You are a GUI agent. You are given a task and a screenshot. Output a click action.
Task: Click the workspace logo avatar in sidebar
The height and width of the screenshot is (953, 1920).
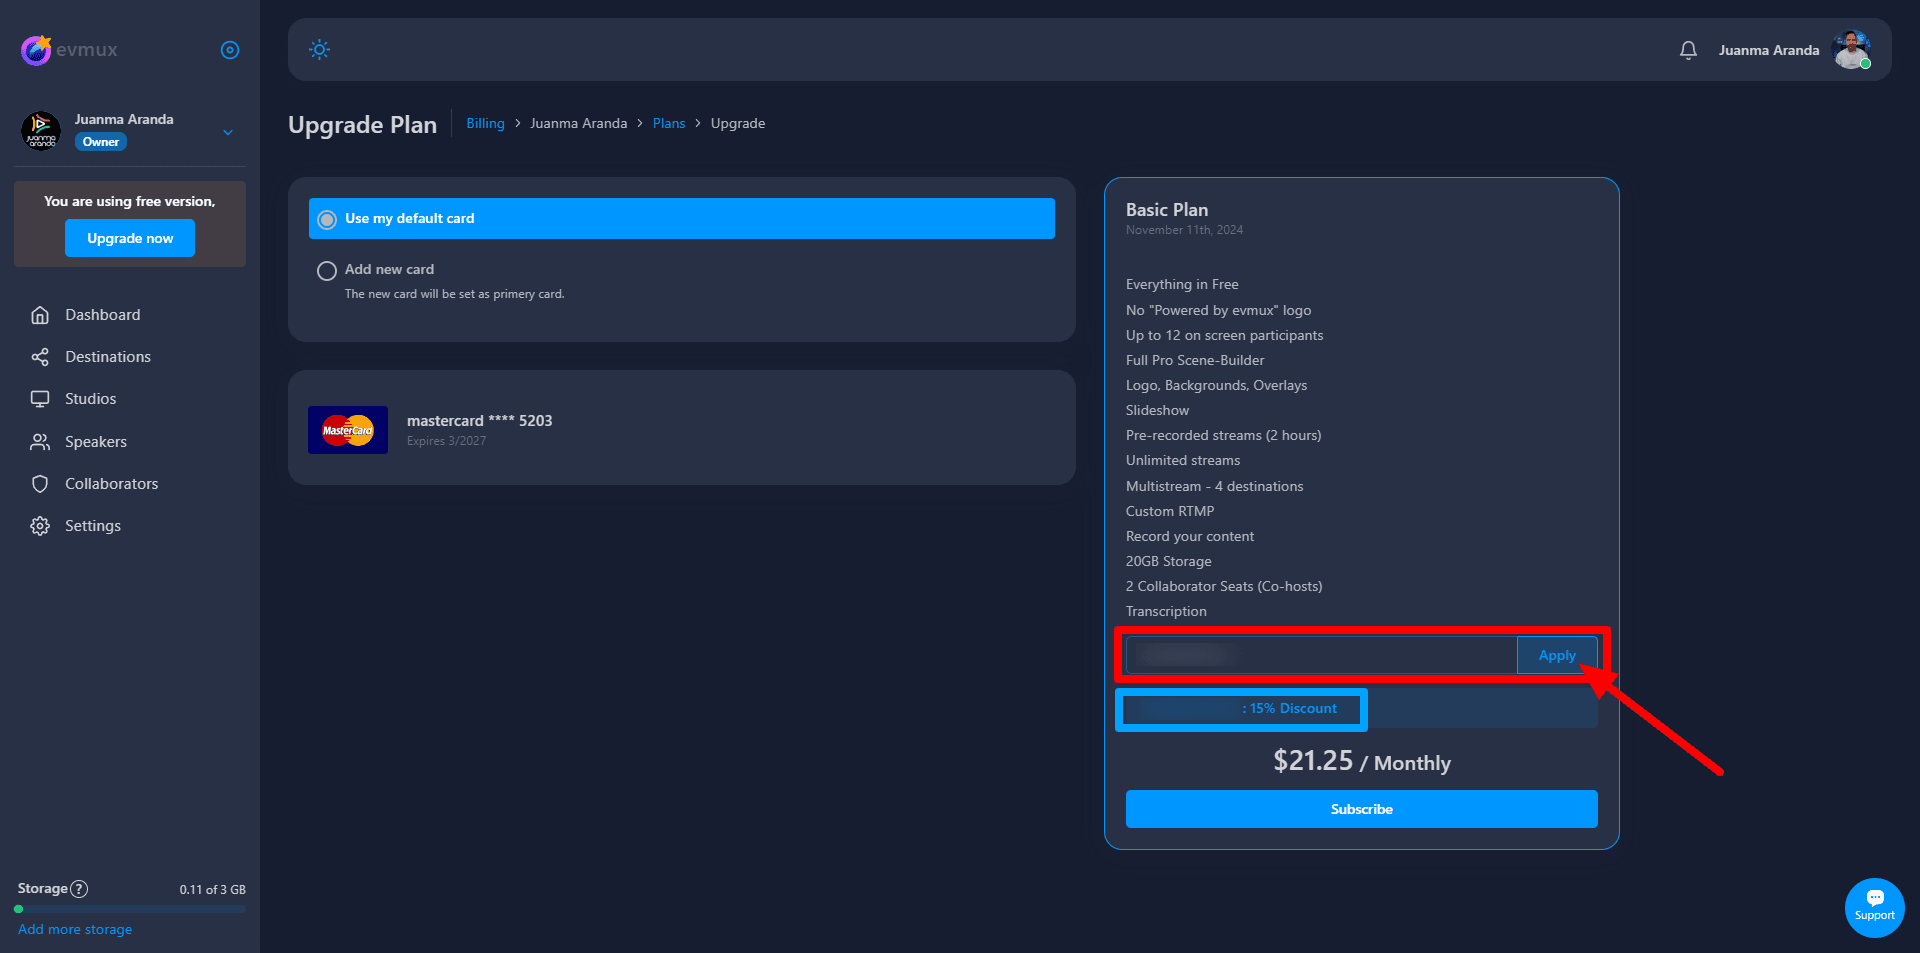pos(41,131)
